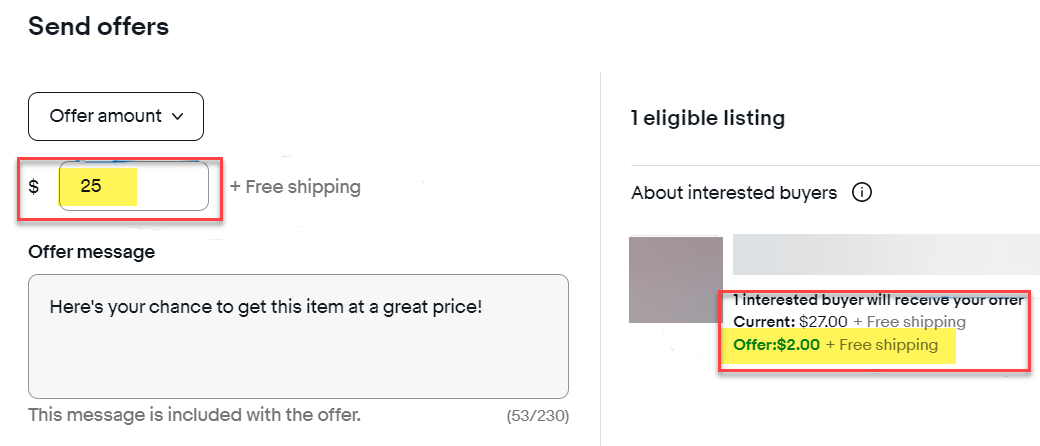Open the Offer amount dropdown
The width and height of the screenshot is (1040, 446).
click(115, 116)
